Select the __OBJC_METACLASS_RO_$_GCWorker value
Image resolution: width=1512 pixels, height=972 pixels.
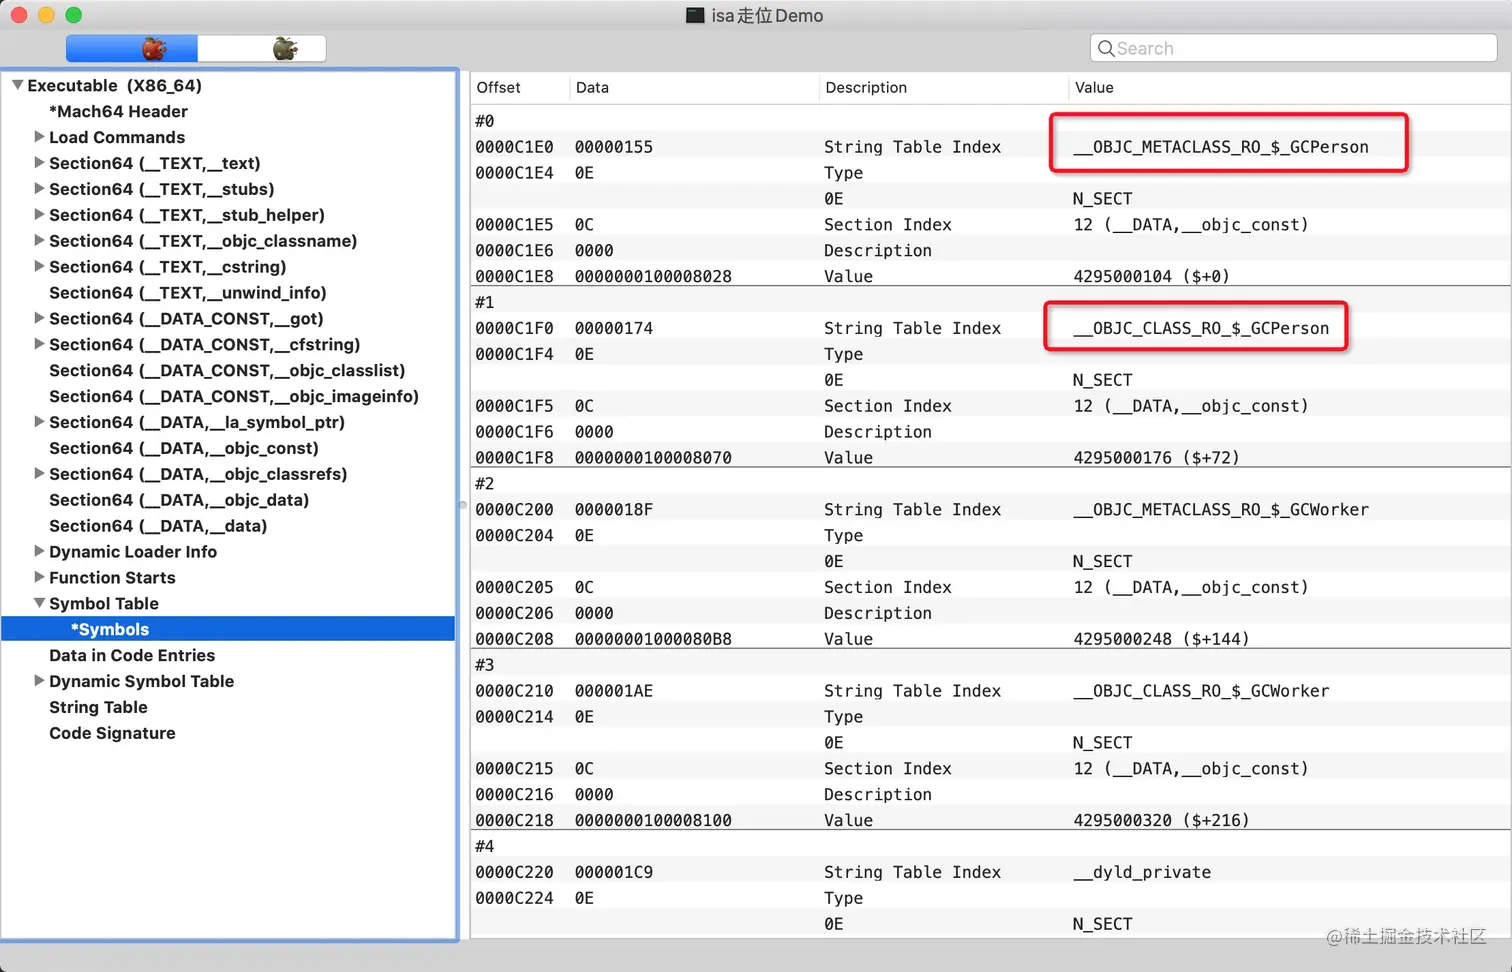point(1221,510)
